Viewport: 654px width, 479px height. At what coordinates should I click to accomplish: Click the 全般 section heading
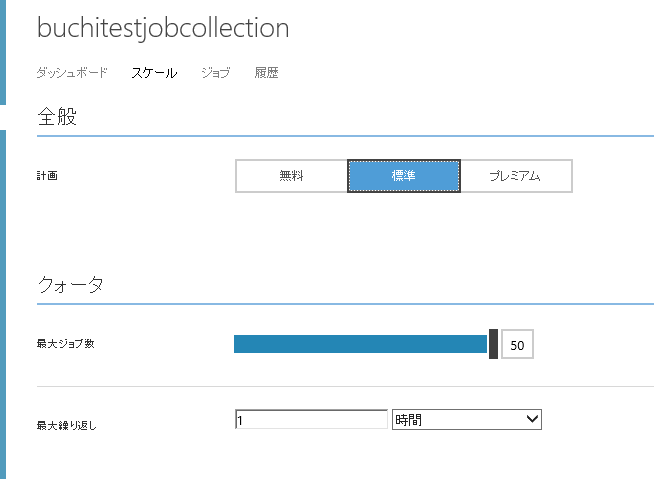57,117
